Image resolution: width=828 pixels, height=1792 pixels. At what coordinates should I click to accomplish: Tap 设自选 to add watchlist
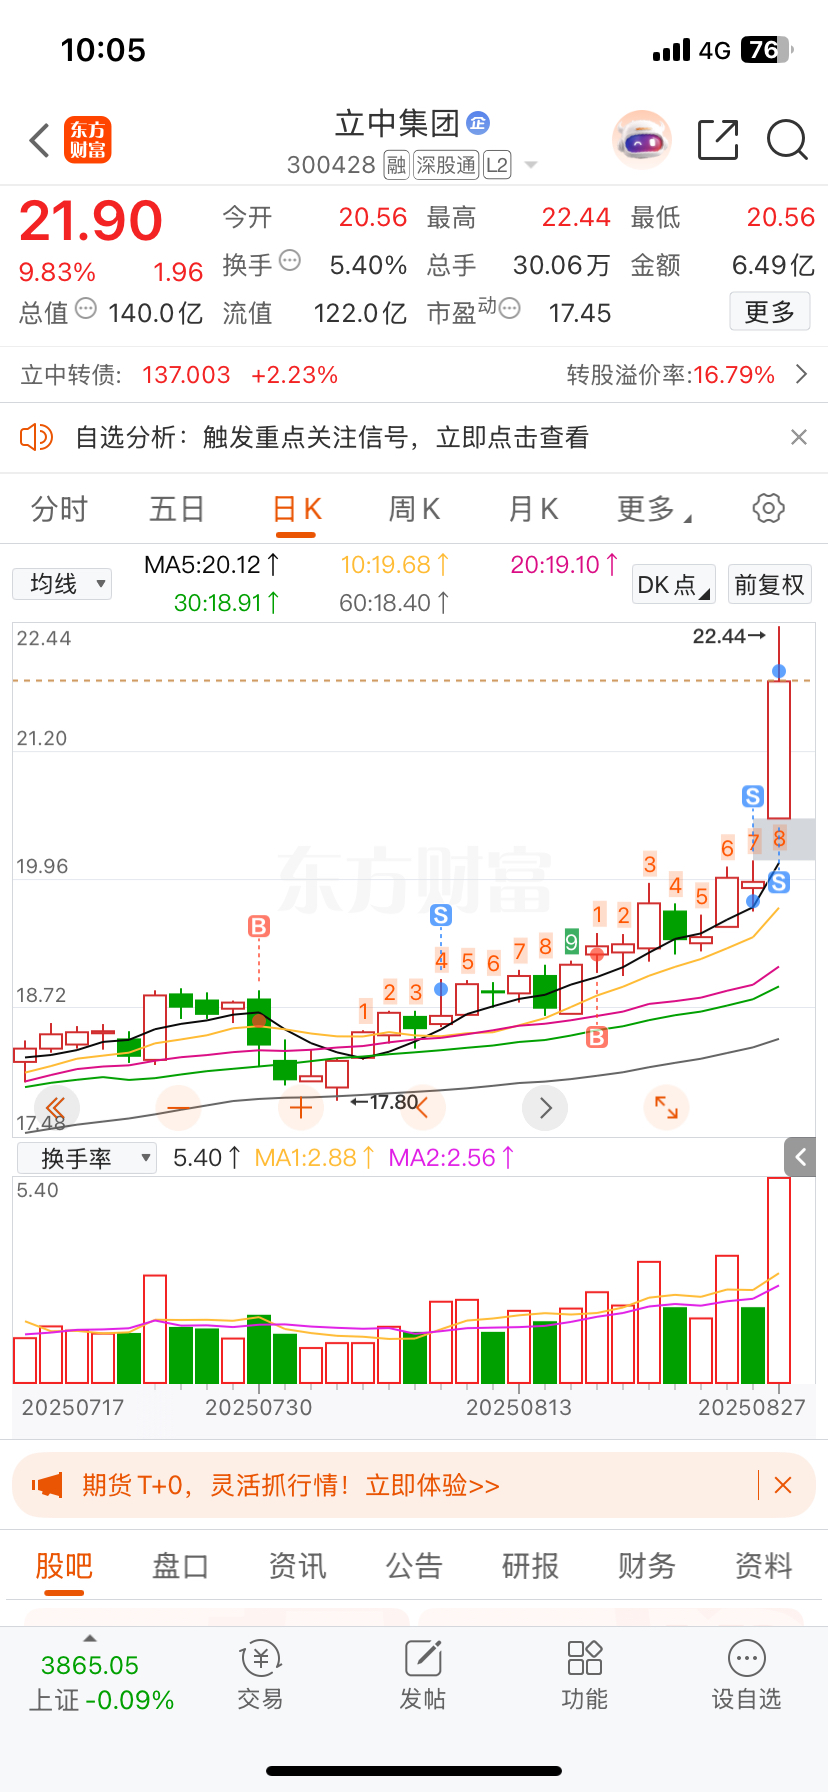(746, 1676)
